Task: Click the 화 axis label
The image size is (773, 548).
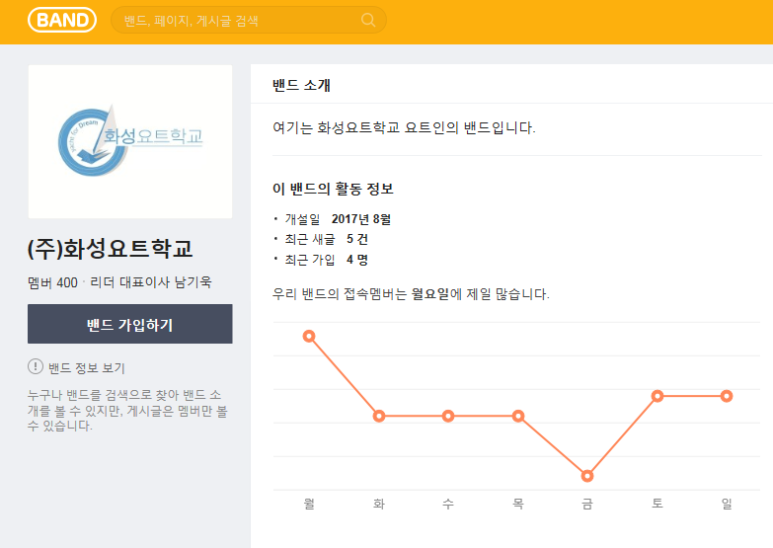Action: click(x=379, y=504)
